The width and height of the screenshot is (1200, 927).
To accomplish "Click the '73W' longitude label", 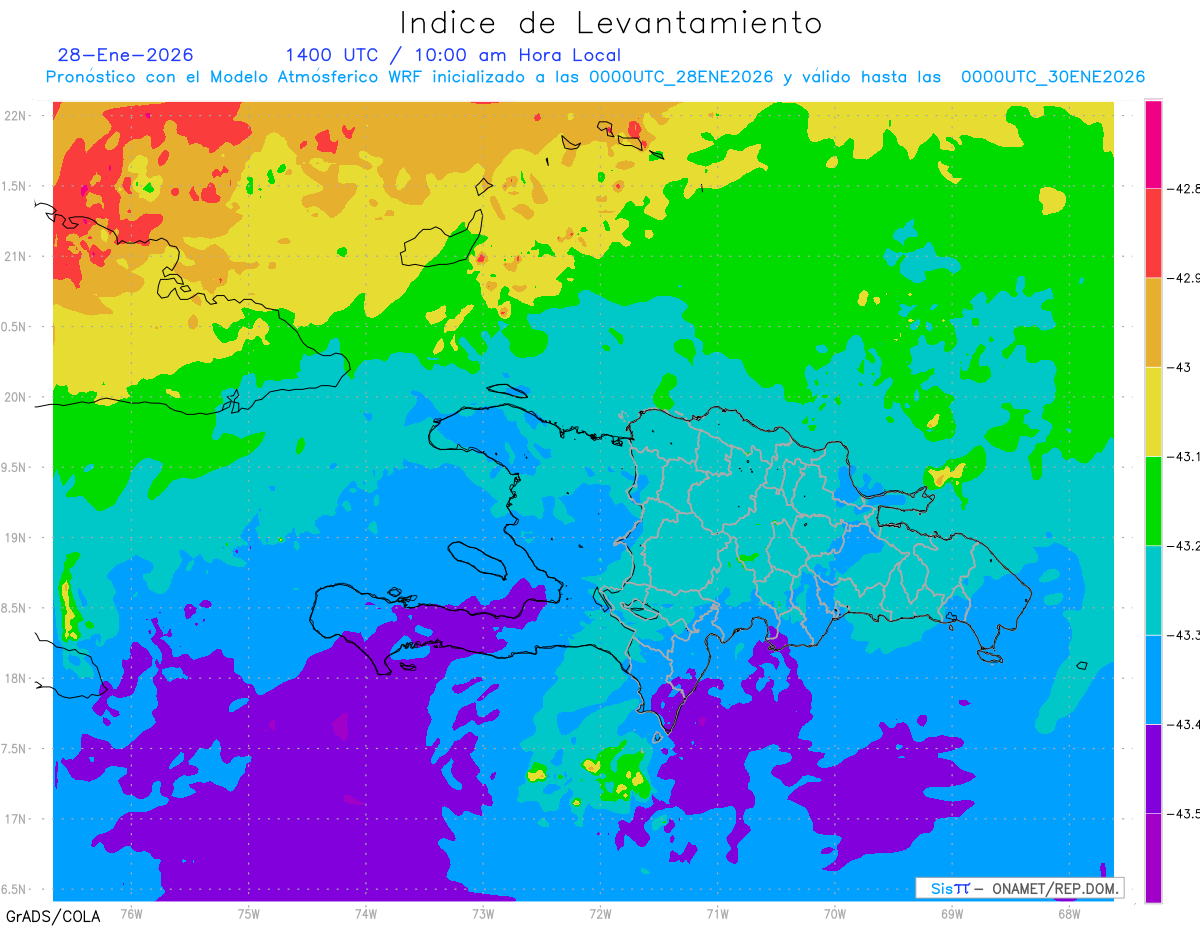I will 483,913.
